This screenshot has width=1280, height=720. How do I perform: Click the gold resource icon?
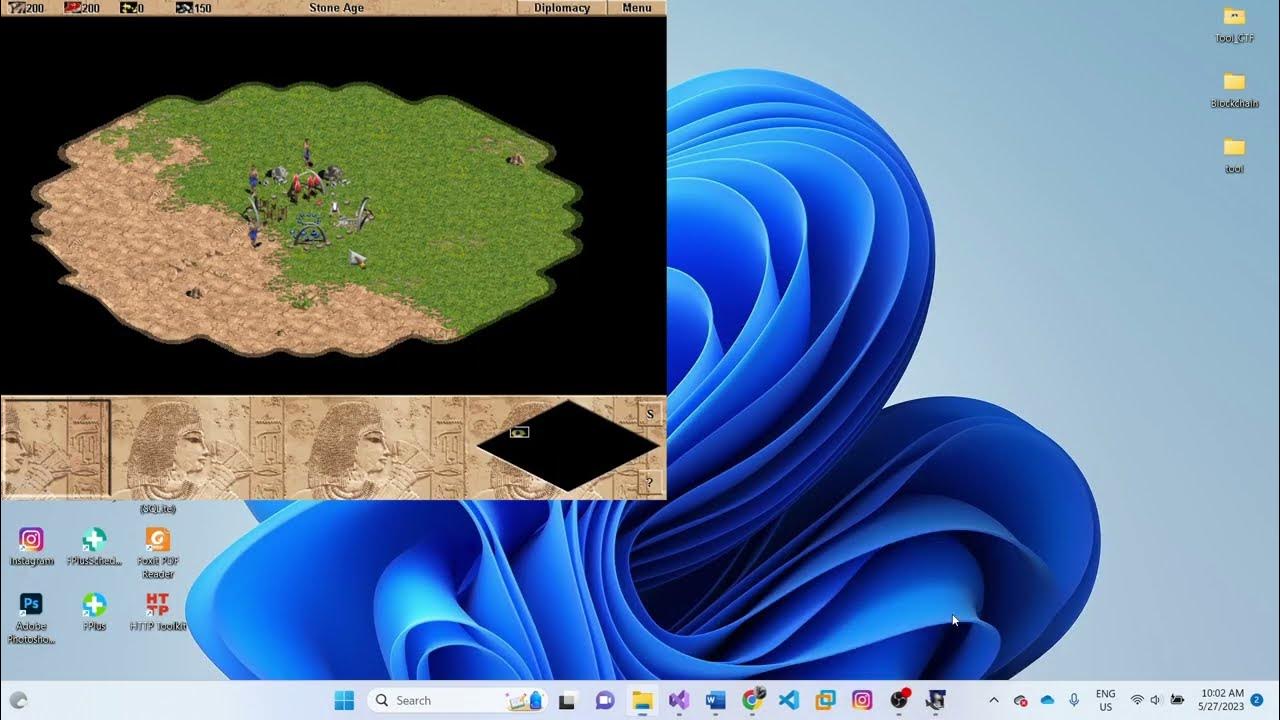[128, 8]
